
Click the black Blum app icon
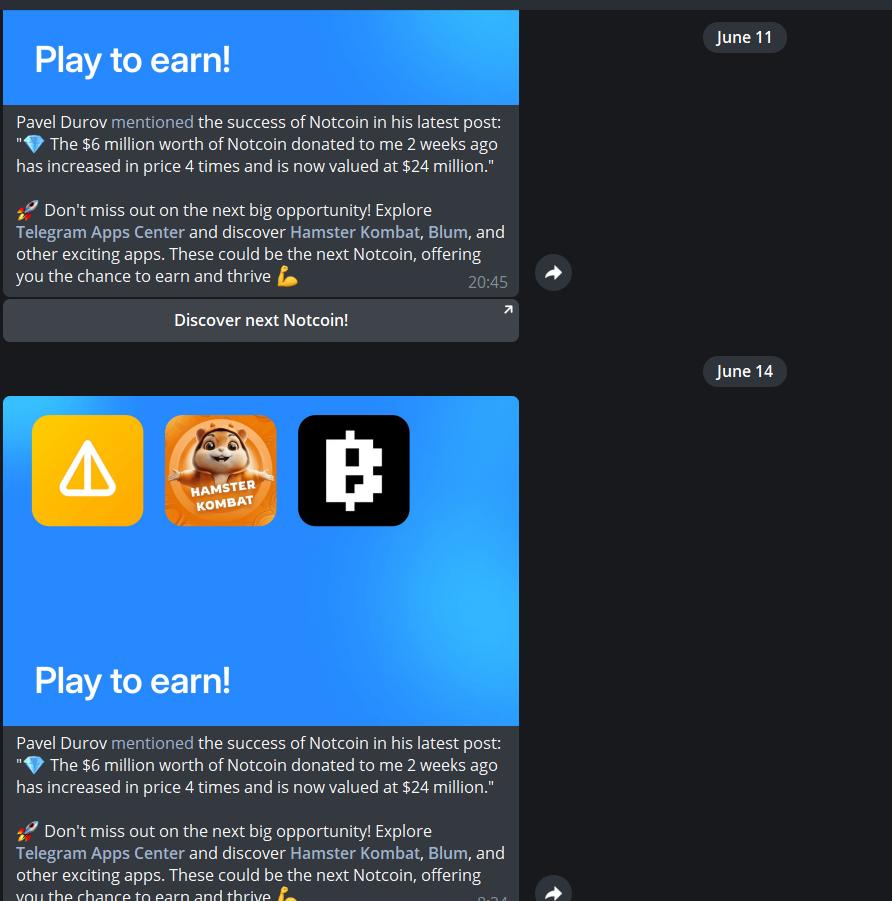click(353, 470)
